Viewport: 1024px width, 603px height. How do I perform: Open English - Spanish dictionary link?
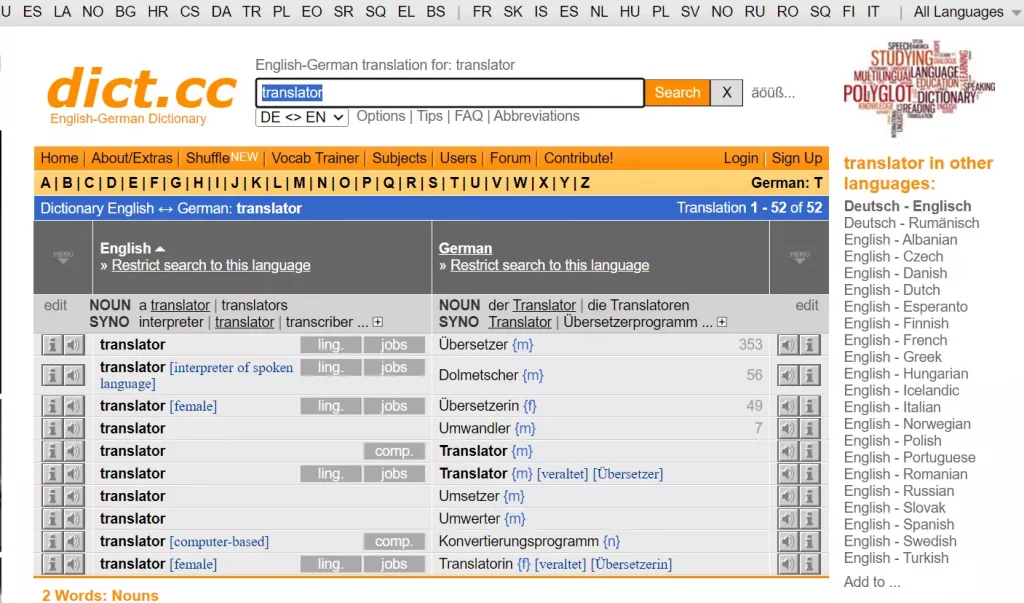(899, 525)
